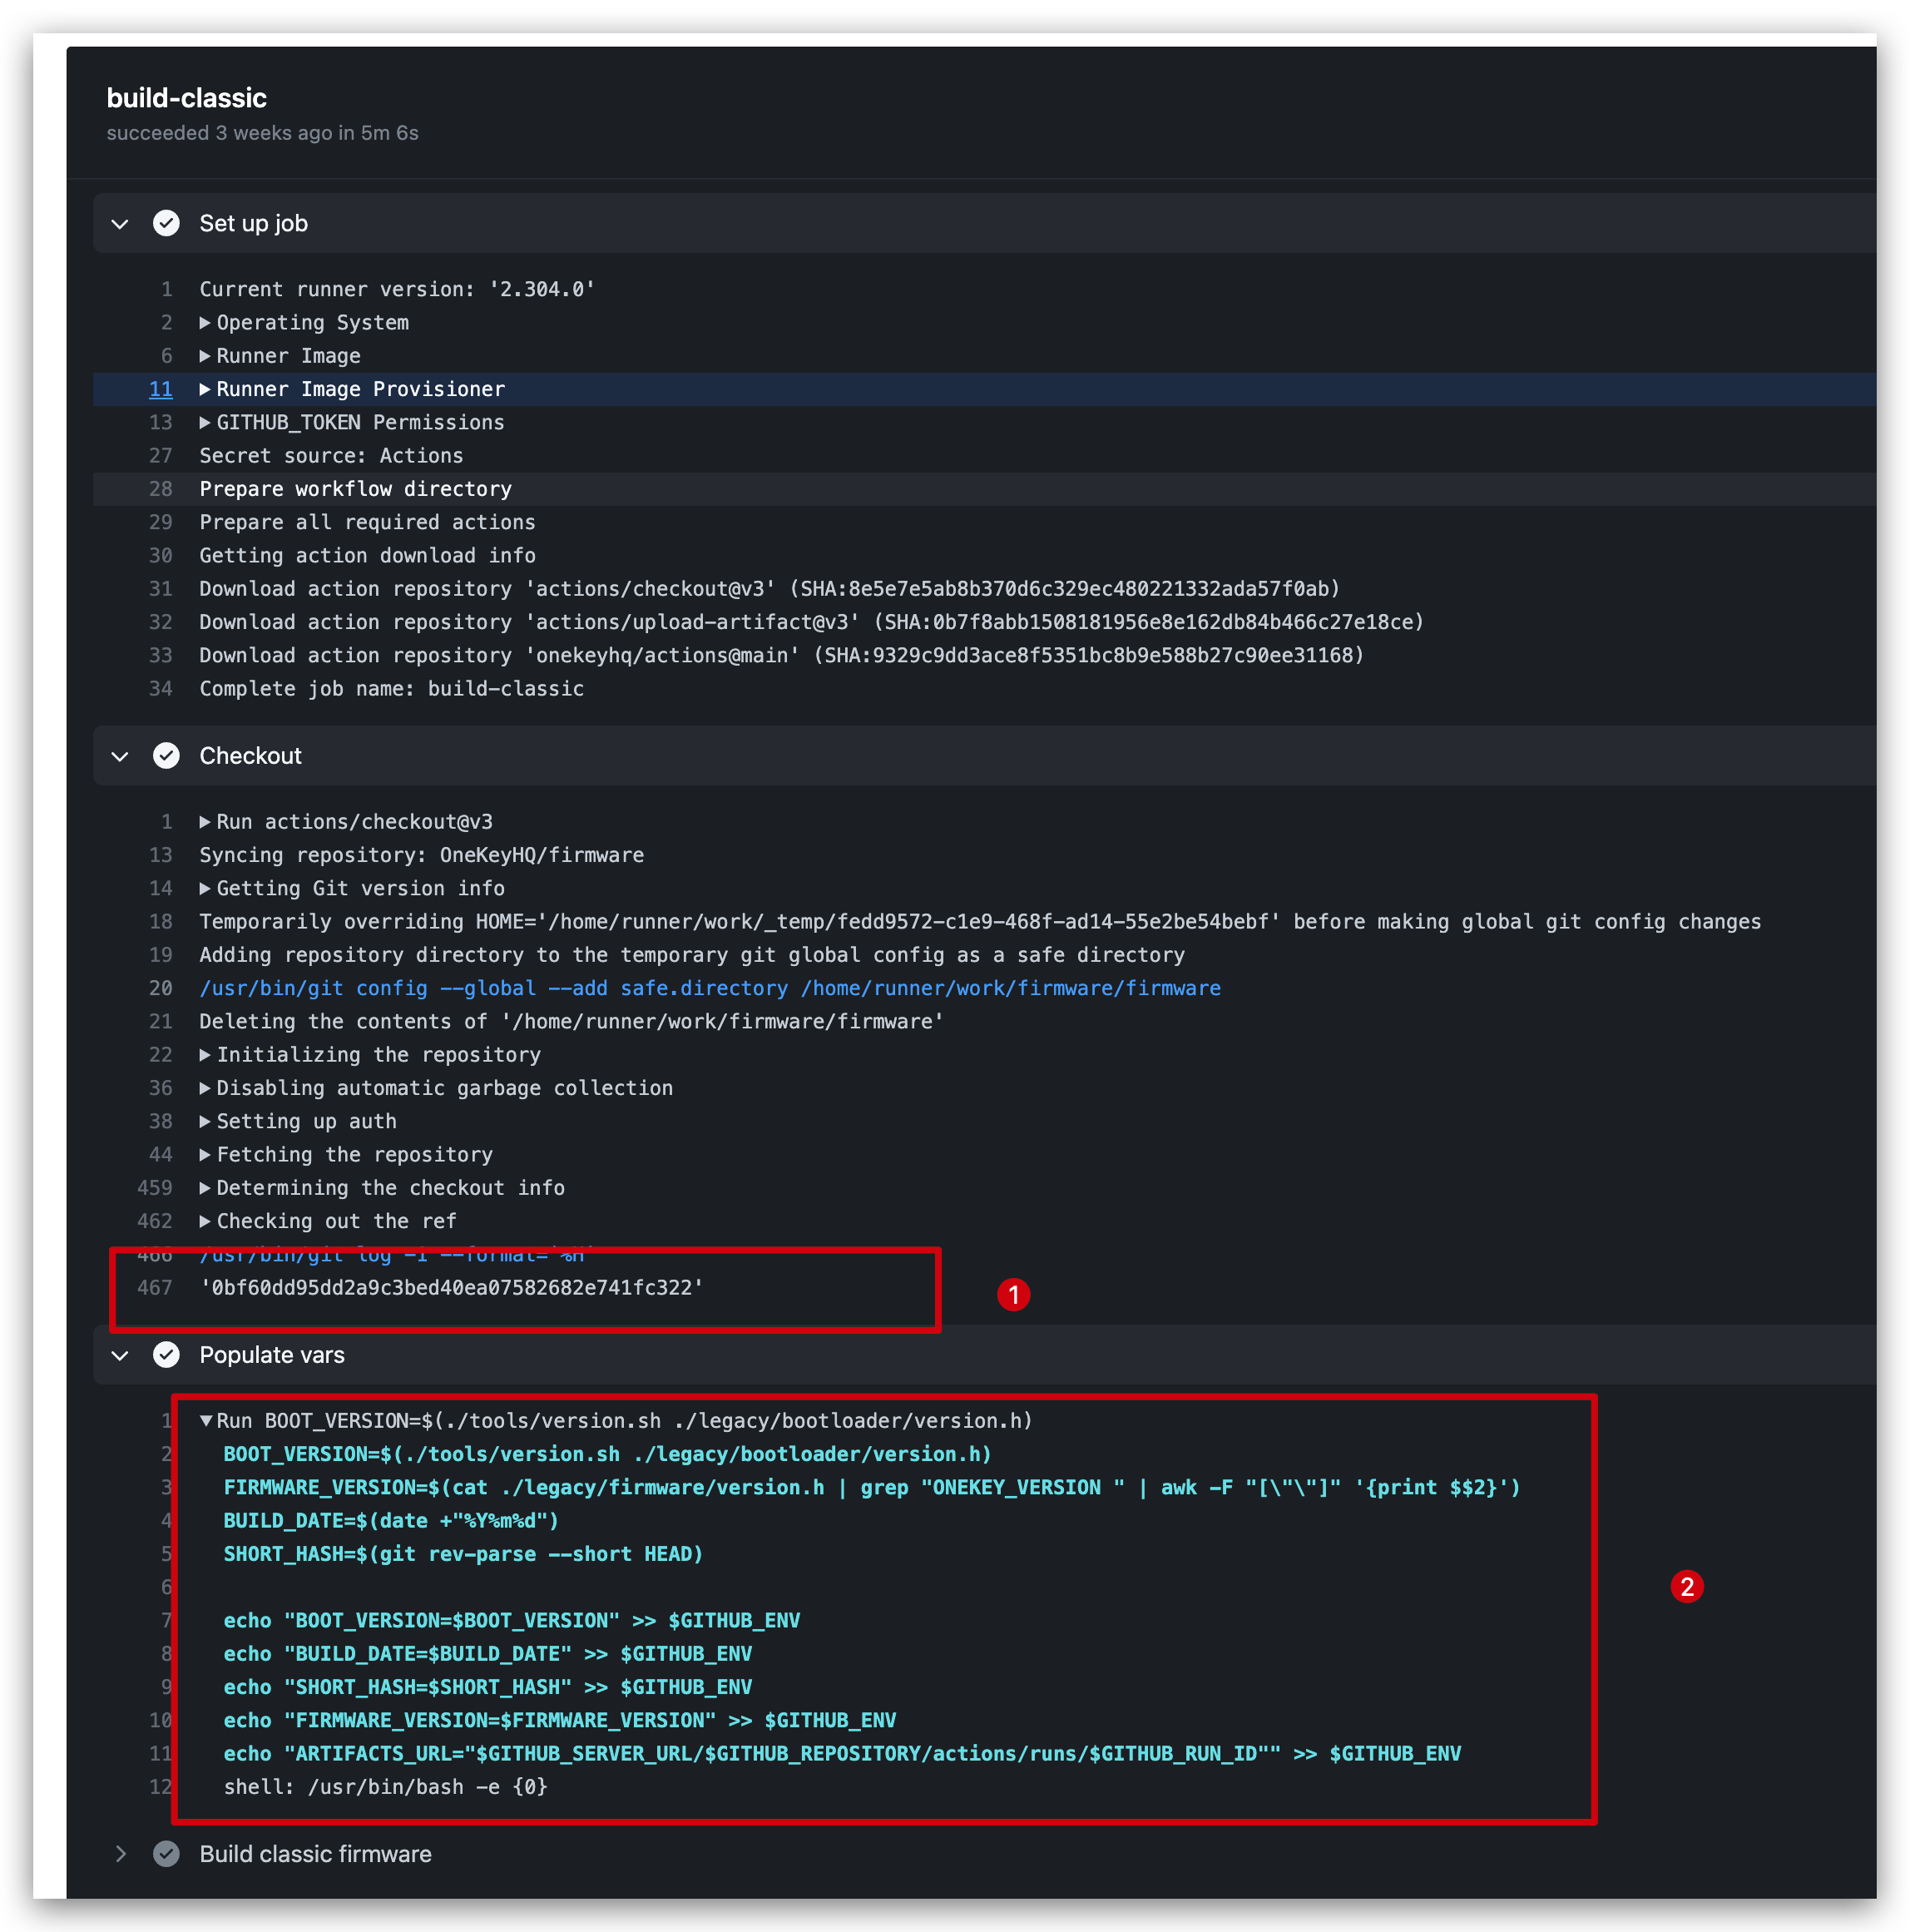This screenshot has width=1910, height=1932.
Task: Expand the Build classic firmware step
Action: [120, 1853]
